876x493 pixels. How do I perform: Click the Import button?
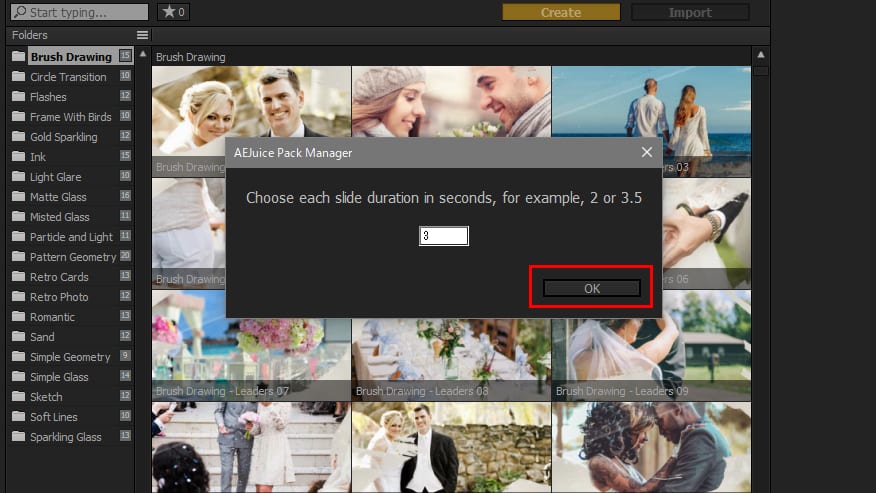(690, 12)
